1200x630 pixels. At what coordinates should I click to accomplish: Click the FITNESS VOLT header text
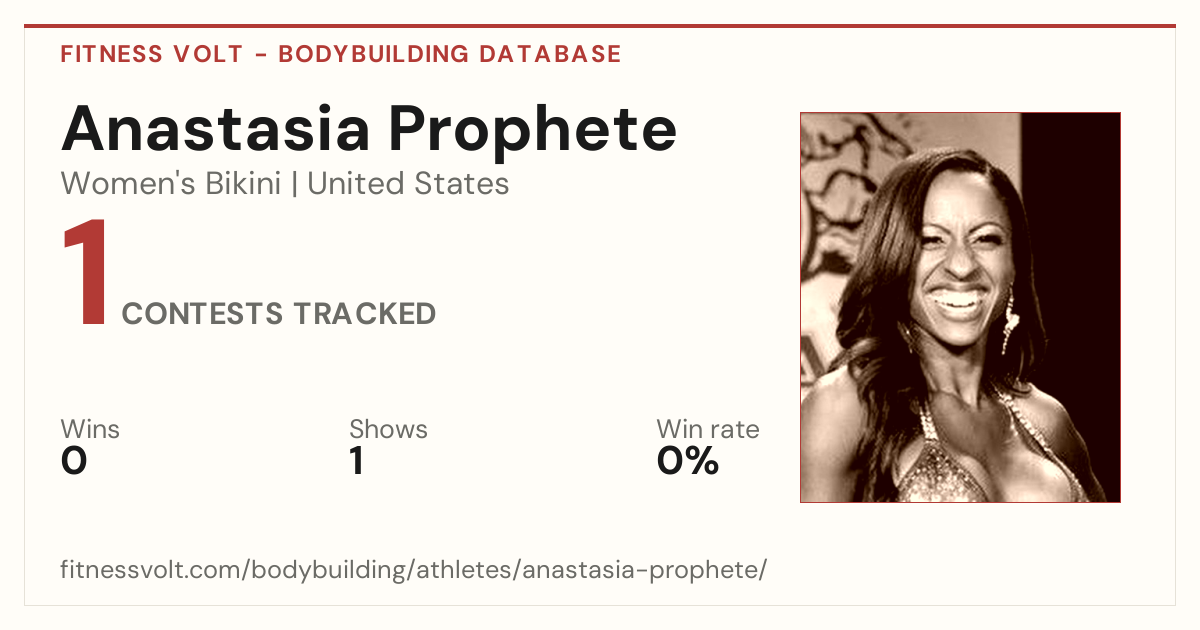tap(152, 54)
